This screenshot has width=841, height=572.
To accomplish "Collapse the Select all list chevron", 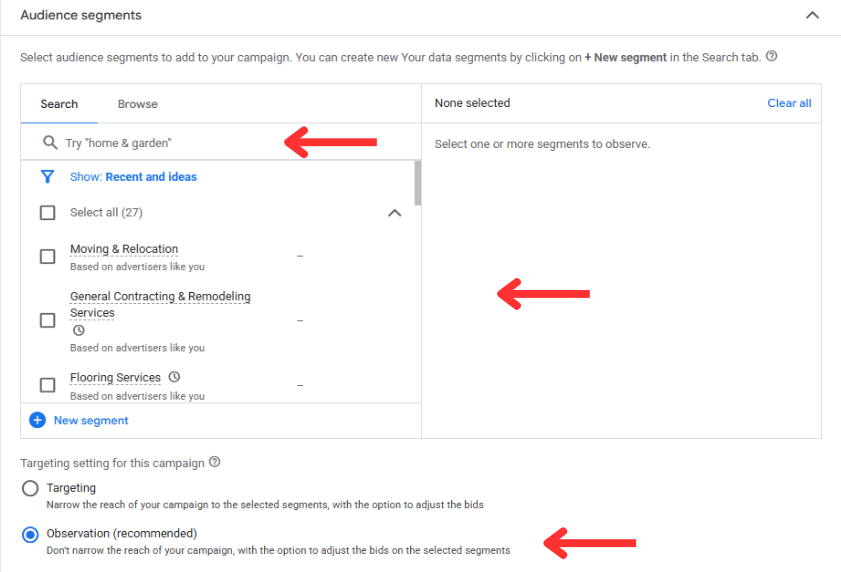I will pyautogui.click(x=394, y=212).
